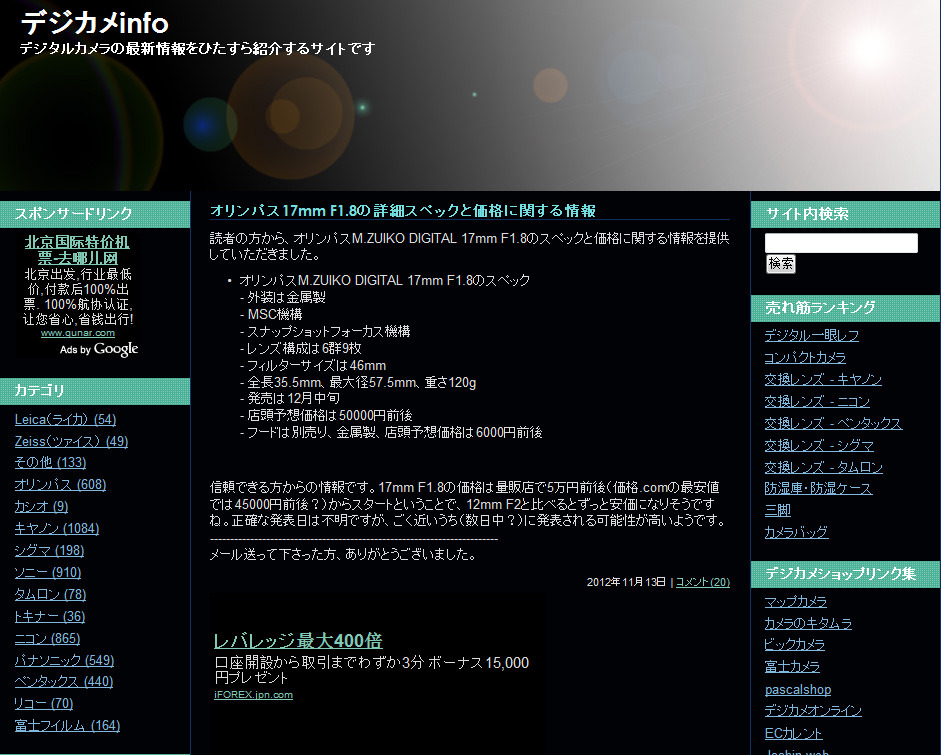
Task: Go to the ソニー (910) category
Action: (x=47, y=572)
